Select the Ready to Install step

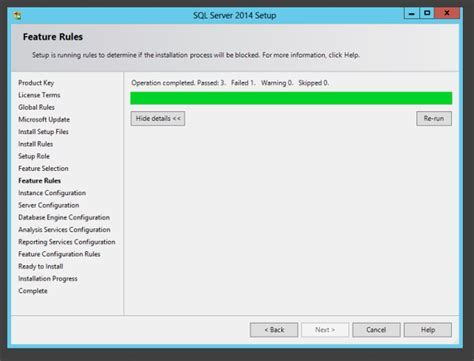[x=41, y=266]
